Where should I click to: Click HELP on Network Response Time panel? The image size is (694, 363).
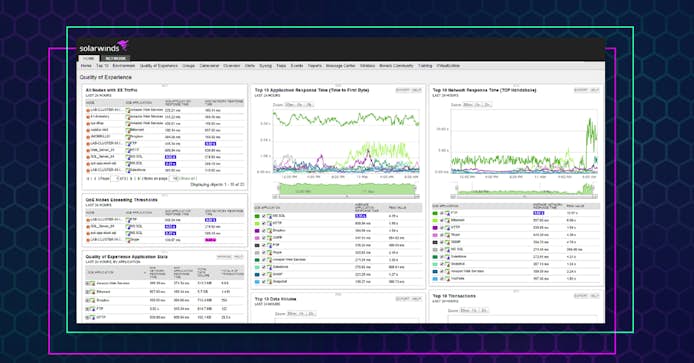pyautogui.click(x=594, y=90)
